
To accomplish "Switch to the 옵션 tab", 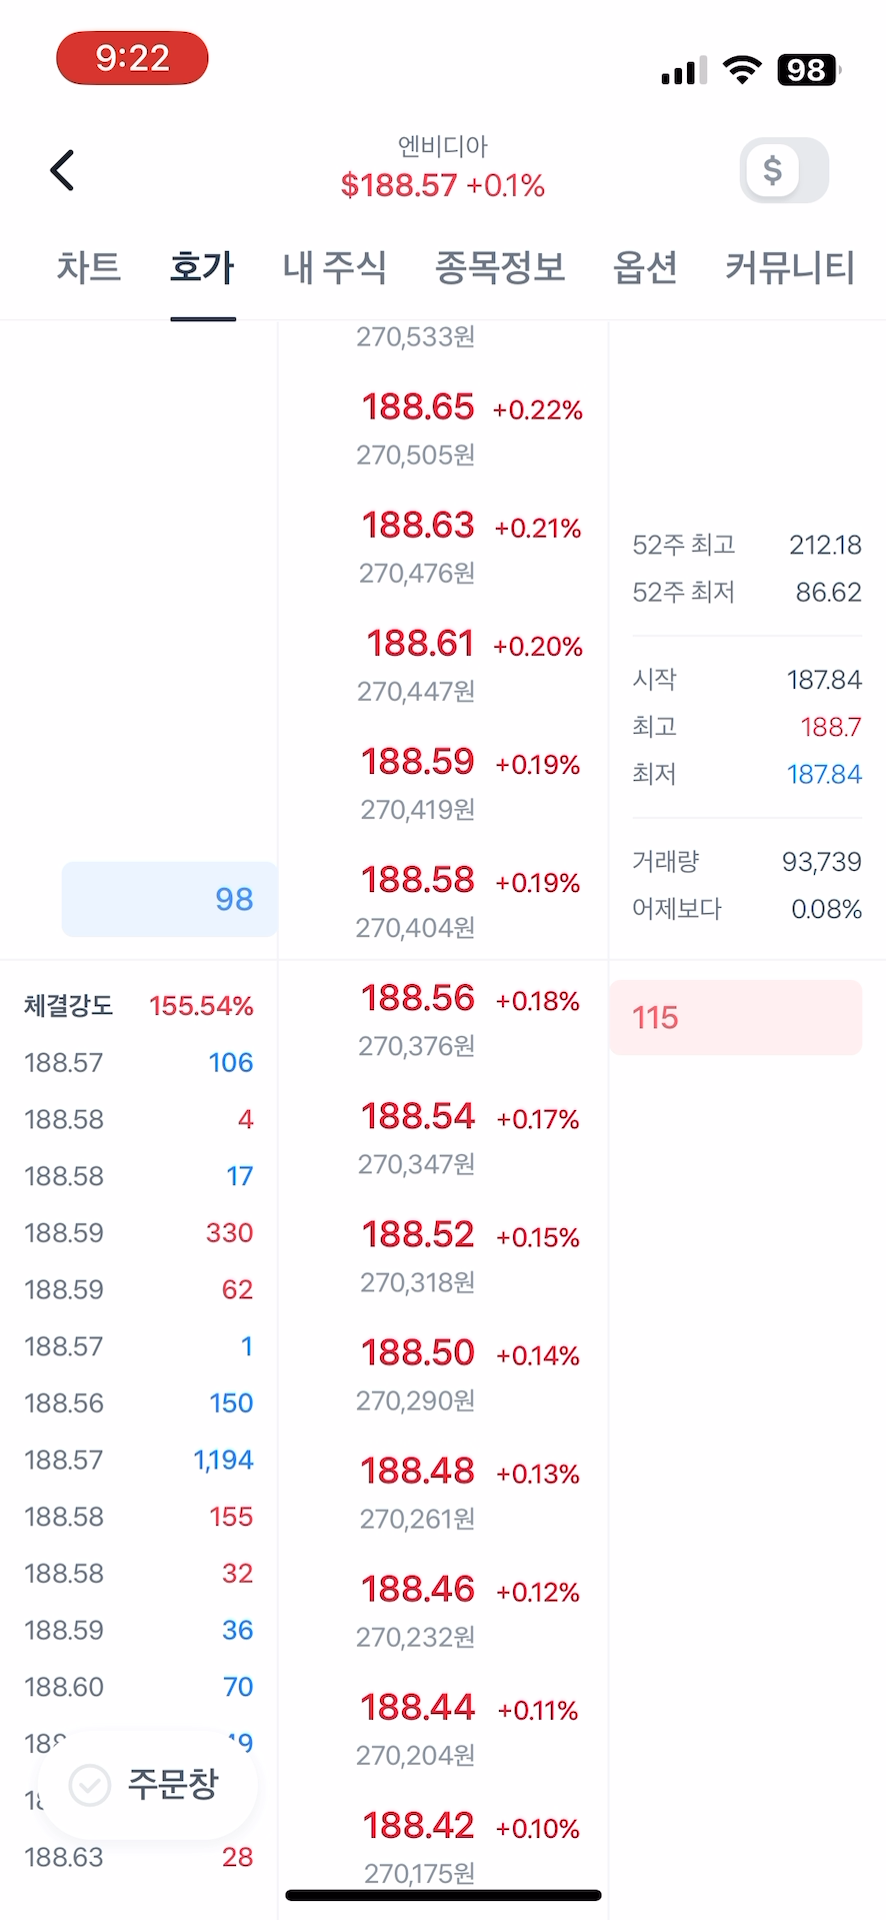I will pyautogui.click(x=645, y=268).
